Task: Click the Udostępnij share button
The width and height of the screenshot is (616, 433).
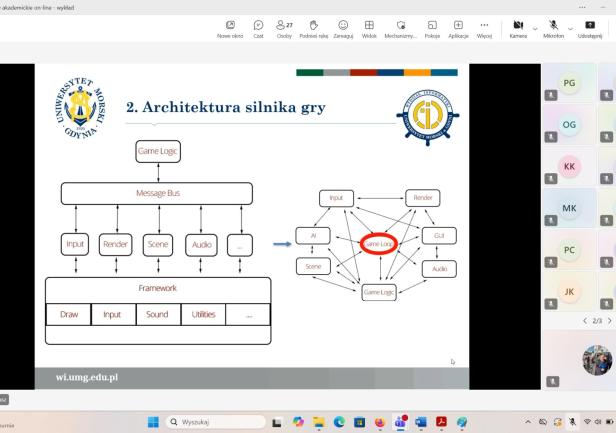Action: coord(589,28)
